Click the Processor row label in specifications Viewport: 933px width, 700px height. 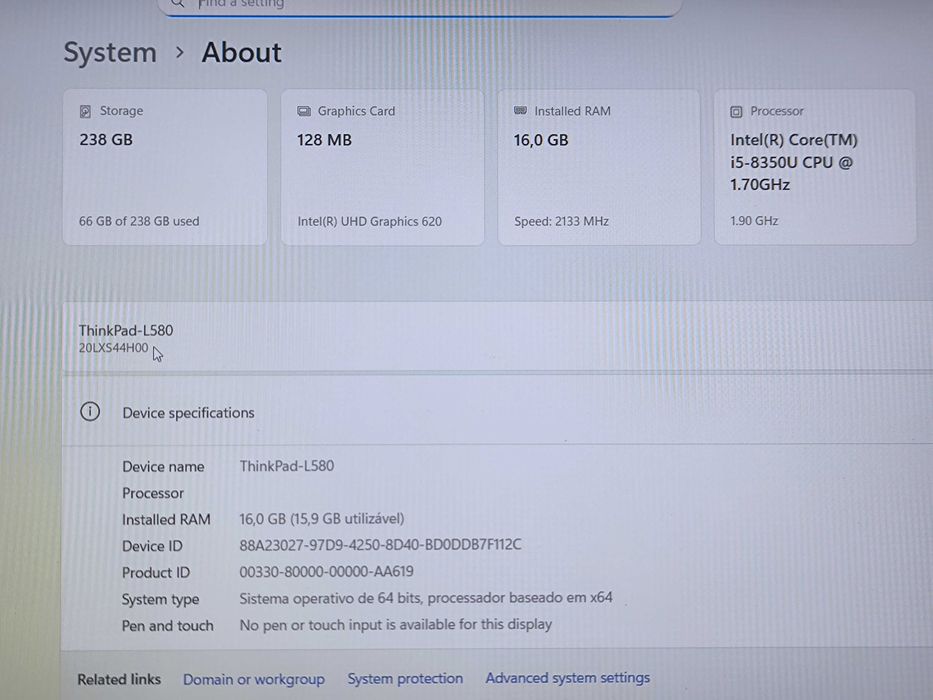point(153,493)
